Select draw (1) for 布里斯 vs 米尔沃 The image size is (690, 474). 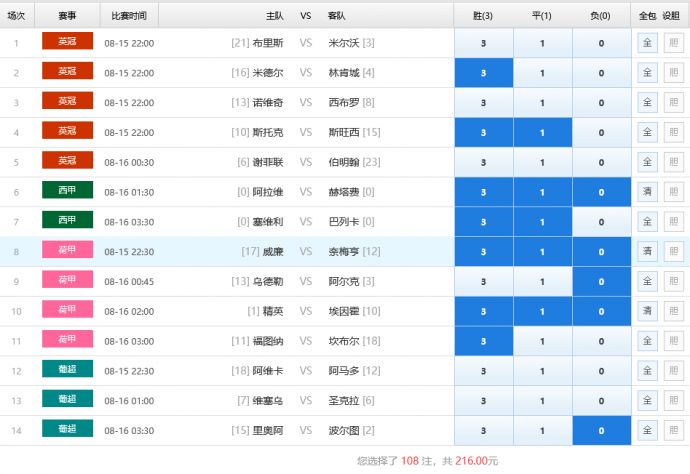coord(543,43)
